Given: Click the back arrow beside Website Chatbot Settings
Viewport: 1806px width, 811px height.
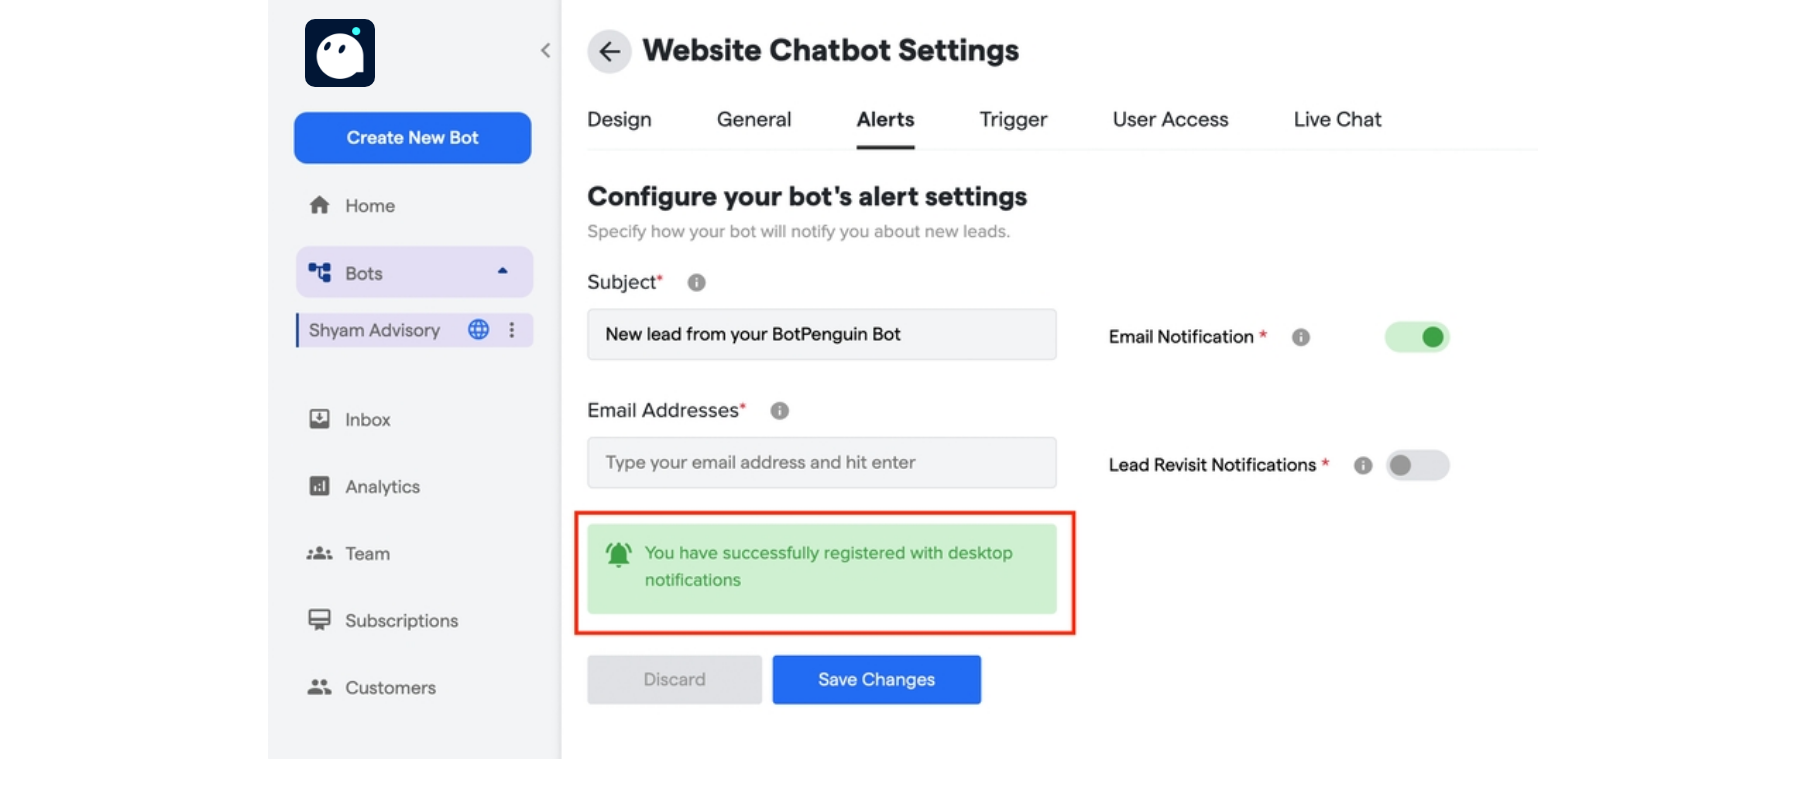Looking at the screenshot, I should tap(610, 51).
